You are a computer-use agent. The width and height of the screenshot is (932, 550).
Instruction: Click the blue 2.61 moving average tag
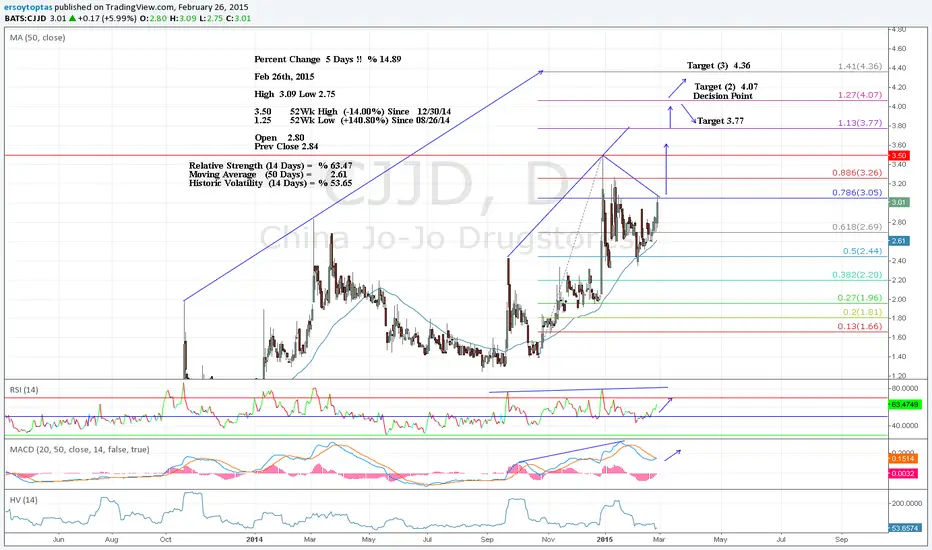click(898, 241)
